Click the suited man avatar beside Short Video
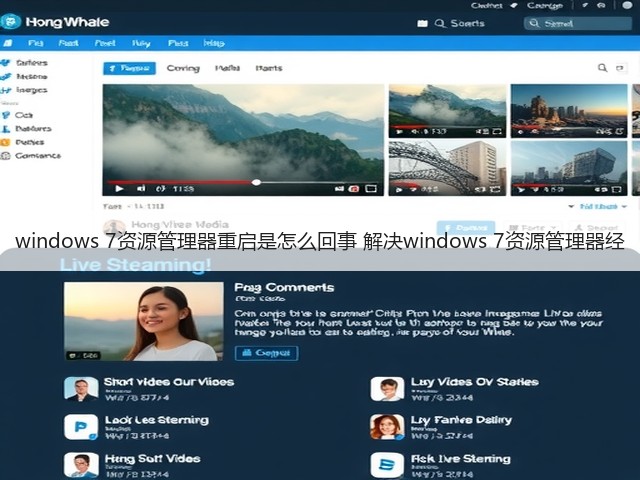The width and height of the screenshot is (640, 480). pyautogui.click(x=81, y=389)
